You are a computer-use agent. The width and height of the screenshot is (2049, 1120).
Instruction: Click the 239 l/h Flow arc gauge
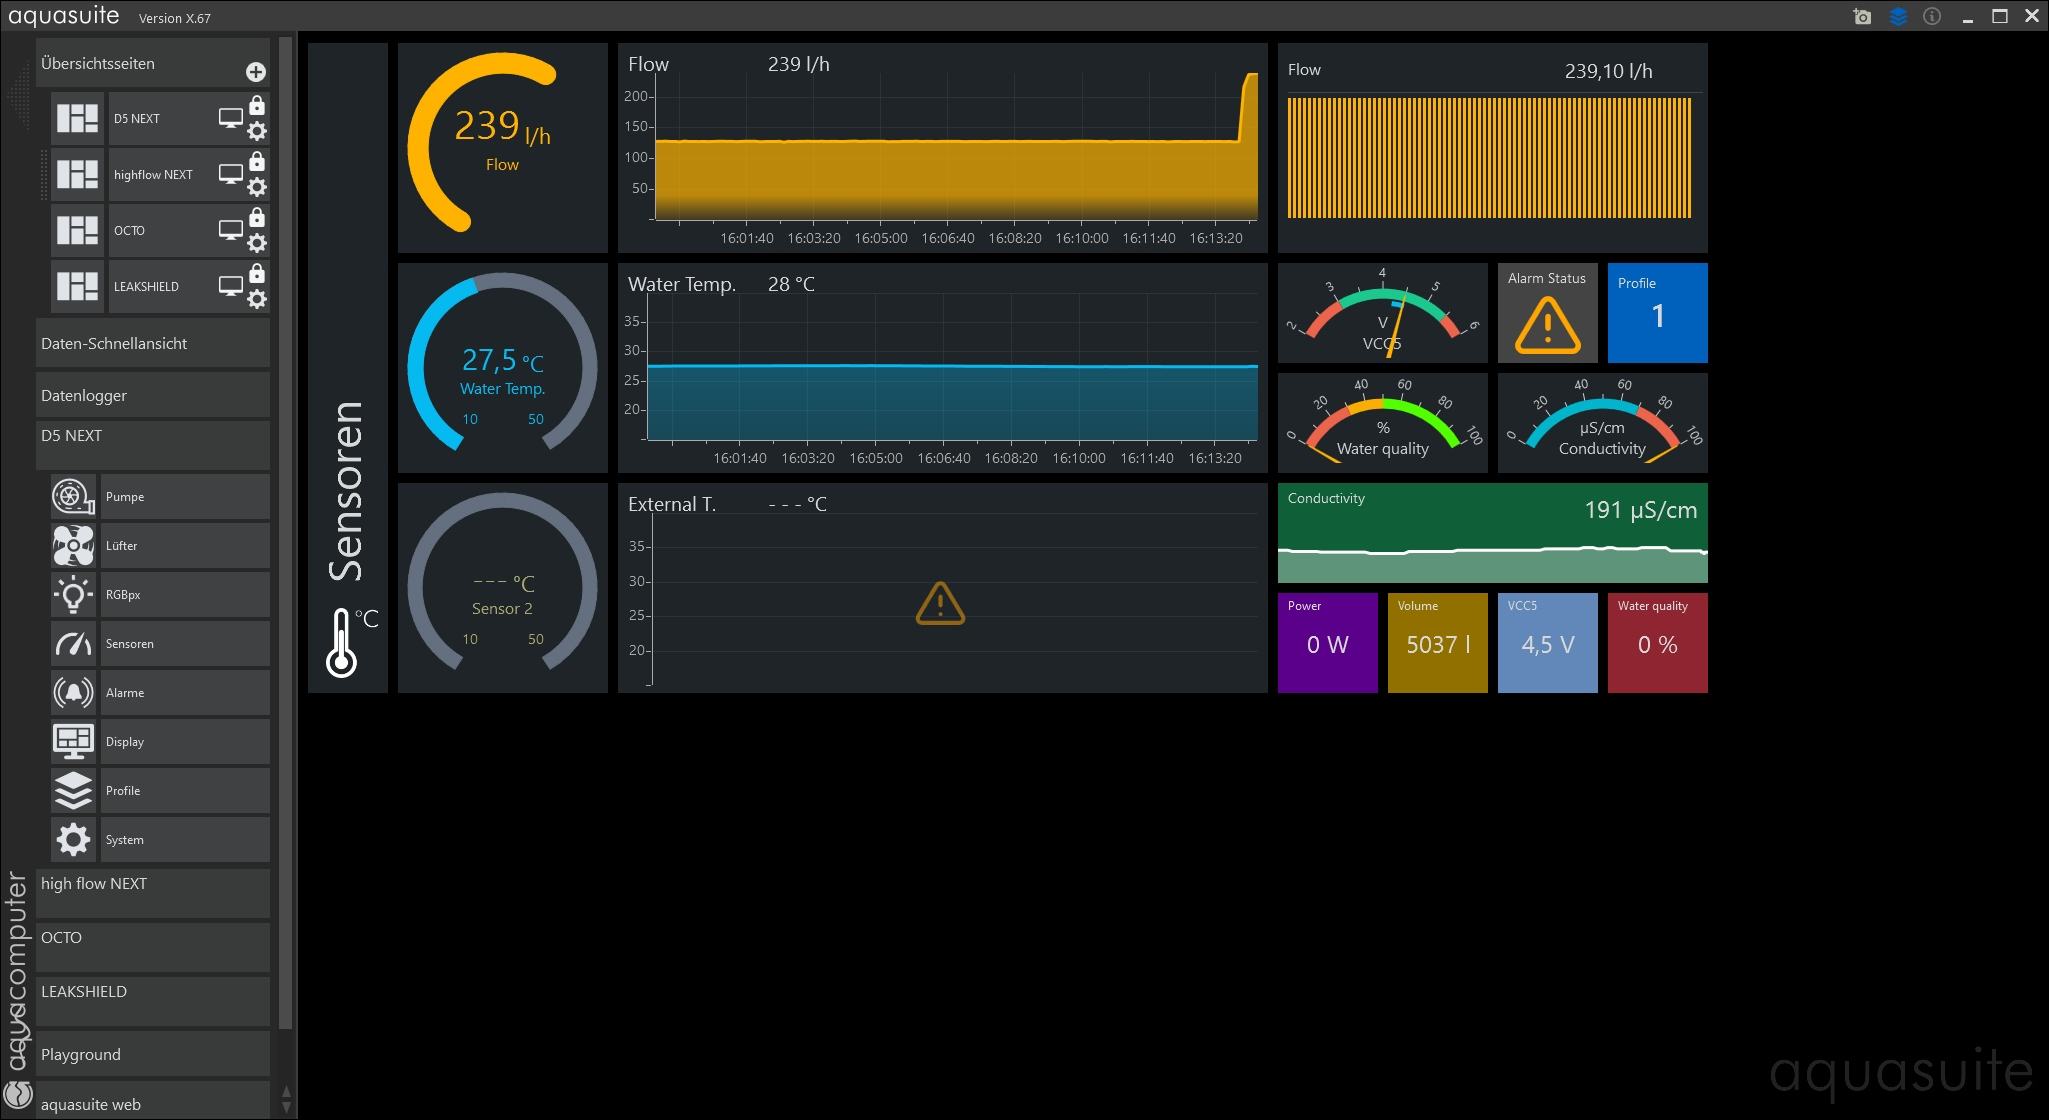coord(502,148)
